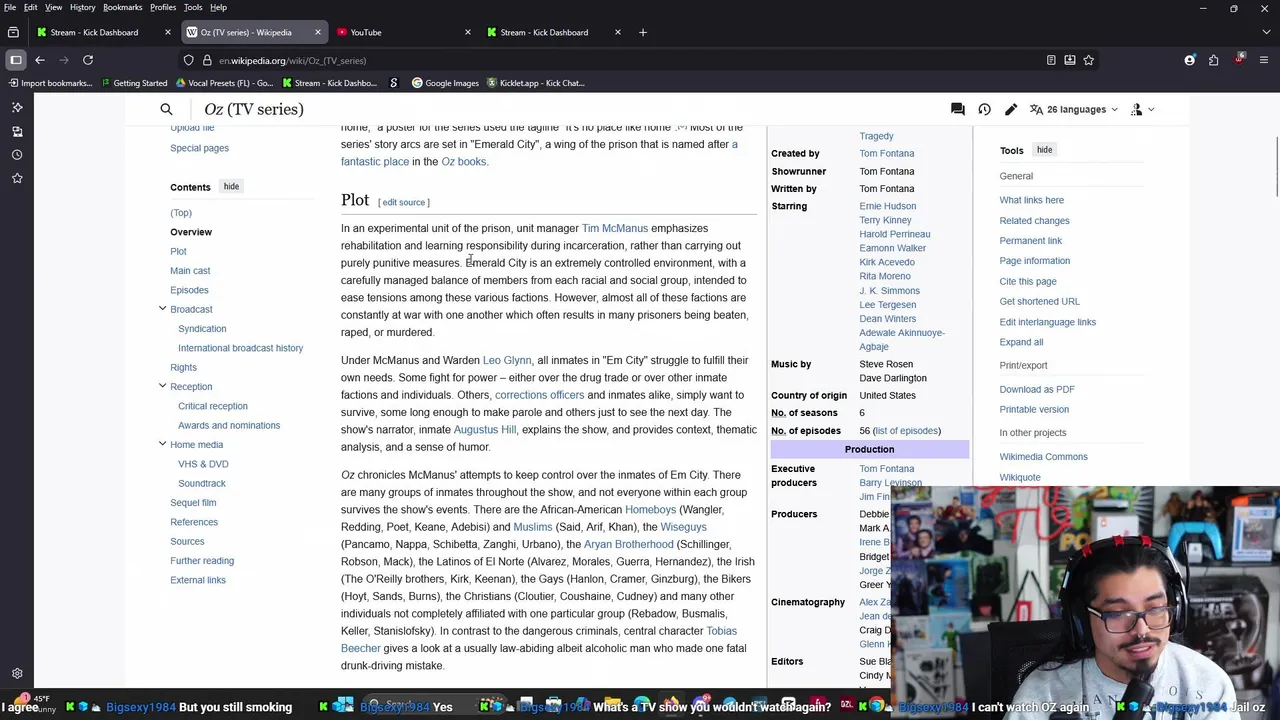This screenshot has height=720, width=1280.
Task: Go back to the previous page
Action: (40, 60)
